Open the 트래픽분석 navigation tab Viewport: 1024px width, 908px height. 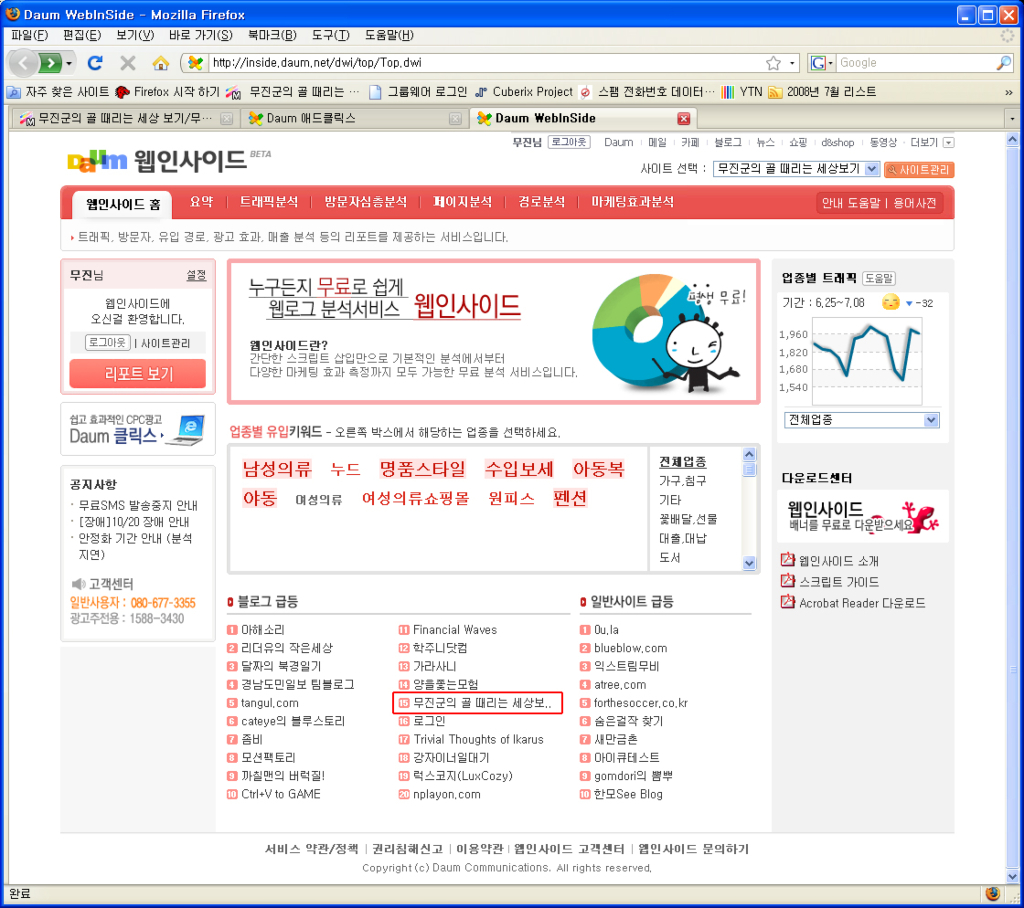coord(269,202)
